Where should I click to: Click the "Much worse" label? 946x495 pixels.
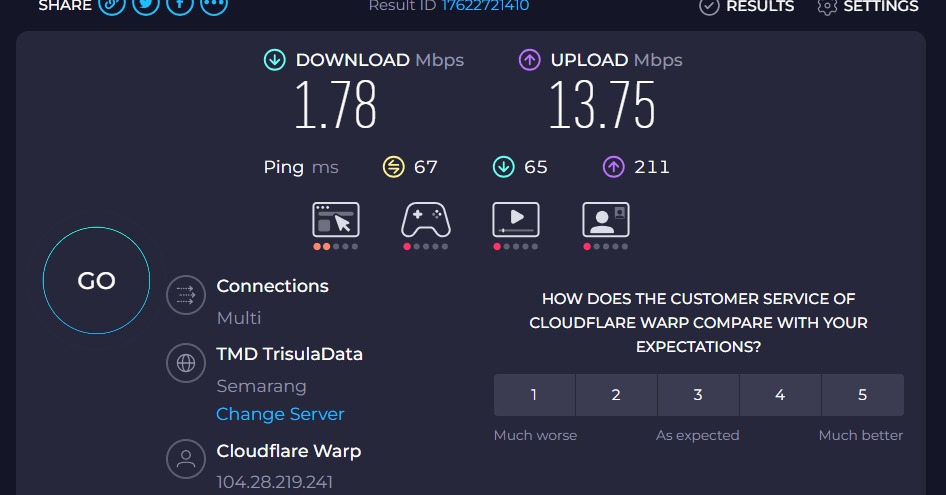(535, 435)
